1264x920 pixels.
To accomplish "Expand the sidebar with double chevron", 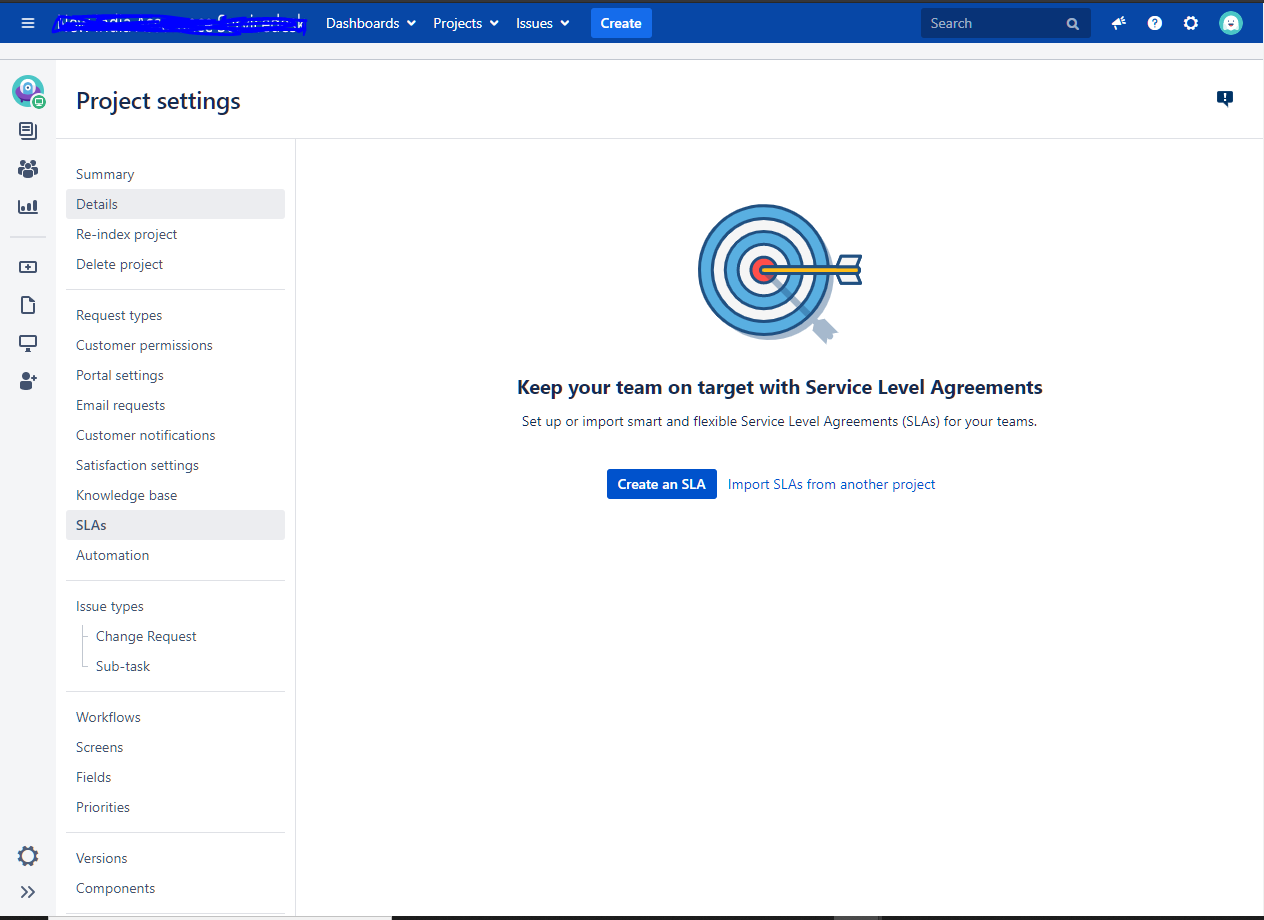I will (x=28, y=892).
